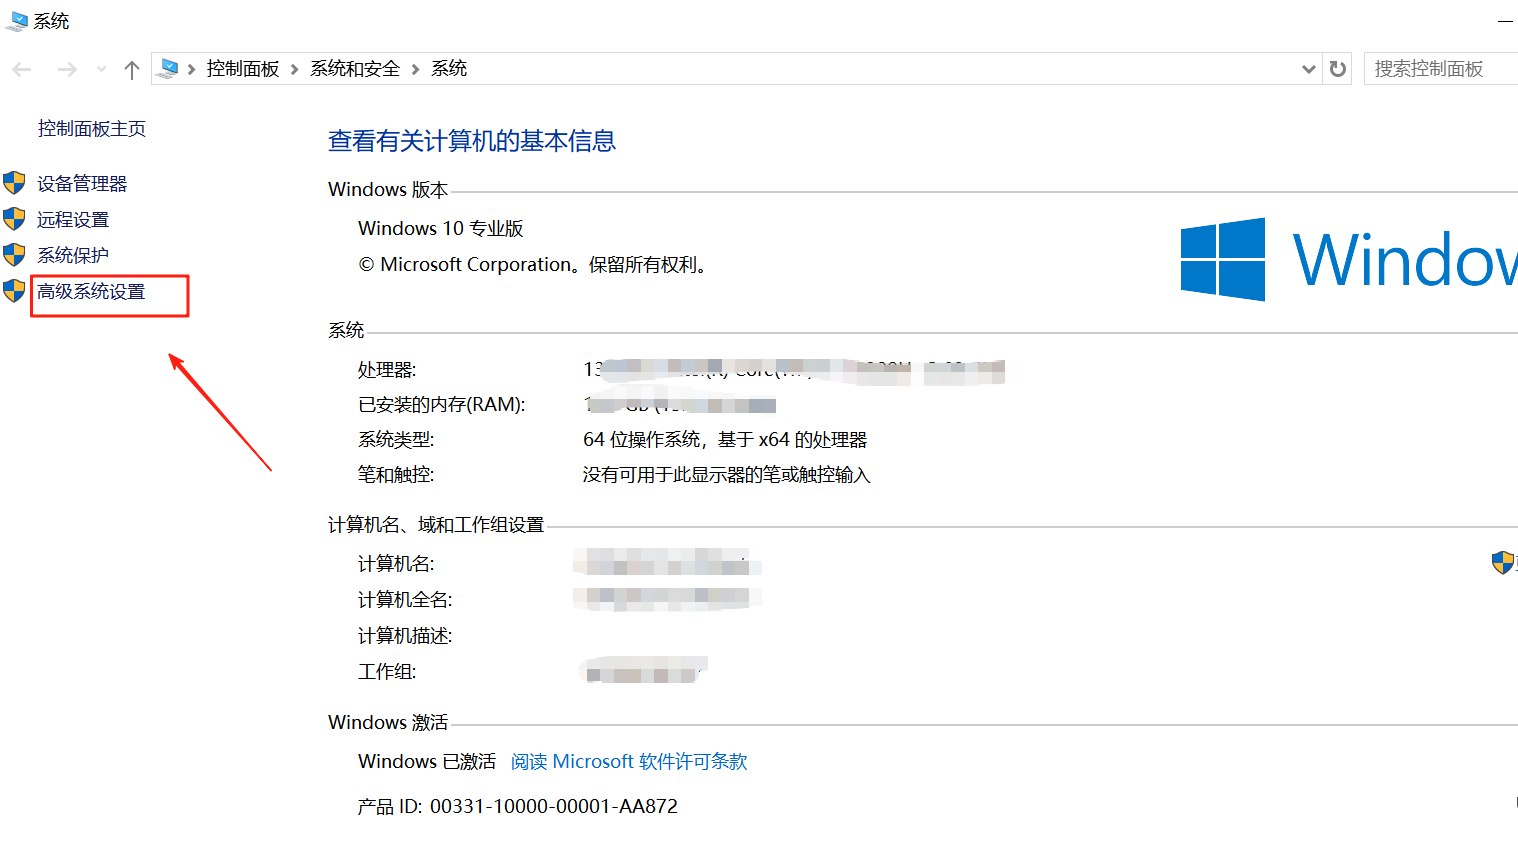The width and height of the screenshot is (1518, 846).
Task: Click the 系统类型: label
Action: point(396,439)
